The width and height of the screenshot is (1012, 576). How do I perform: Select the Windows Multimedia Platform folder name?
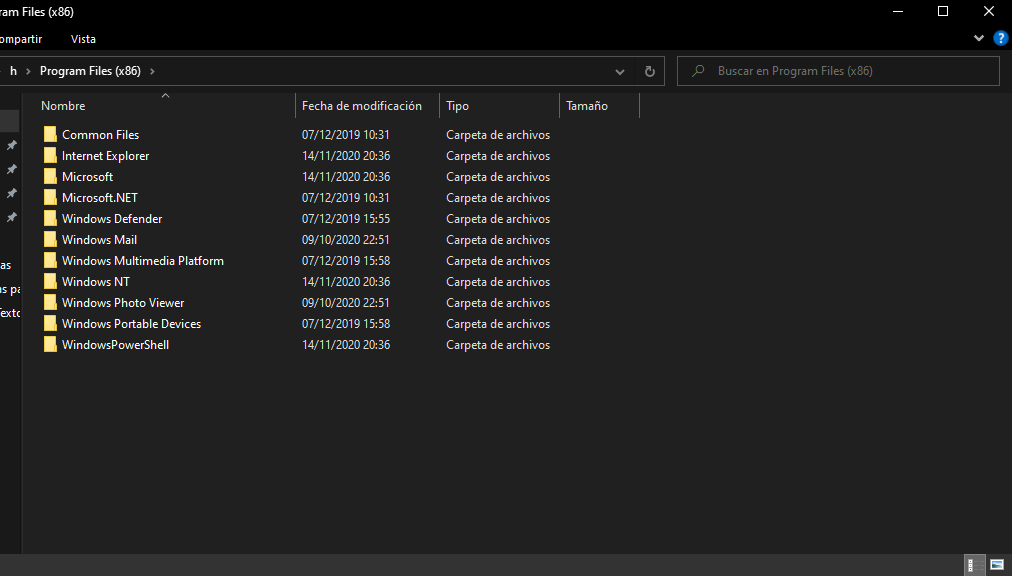coord(143,260)
